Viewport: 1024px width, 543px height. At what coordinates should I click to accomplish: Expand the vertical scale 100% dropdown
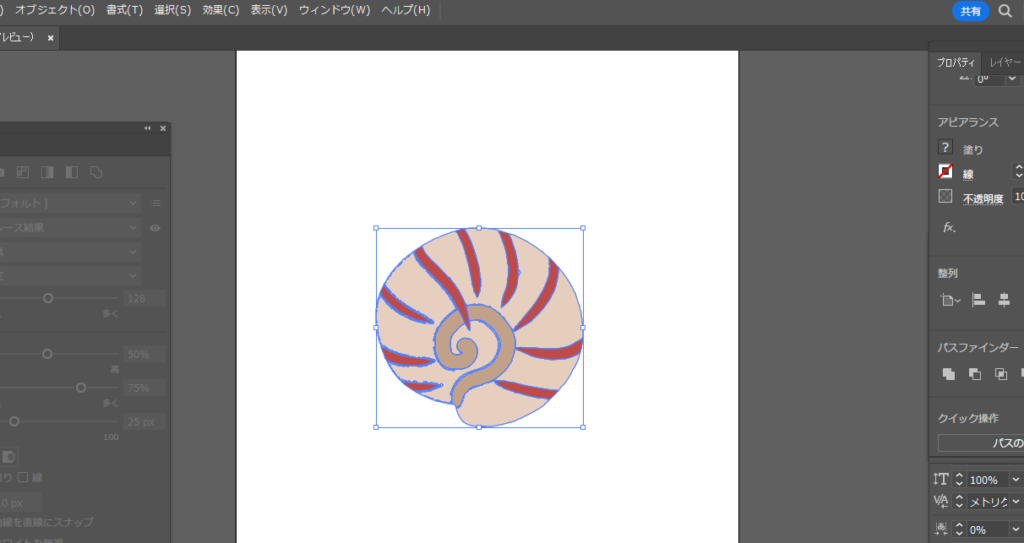coord(1016,480)
